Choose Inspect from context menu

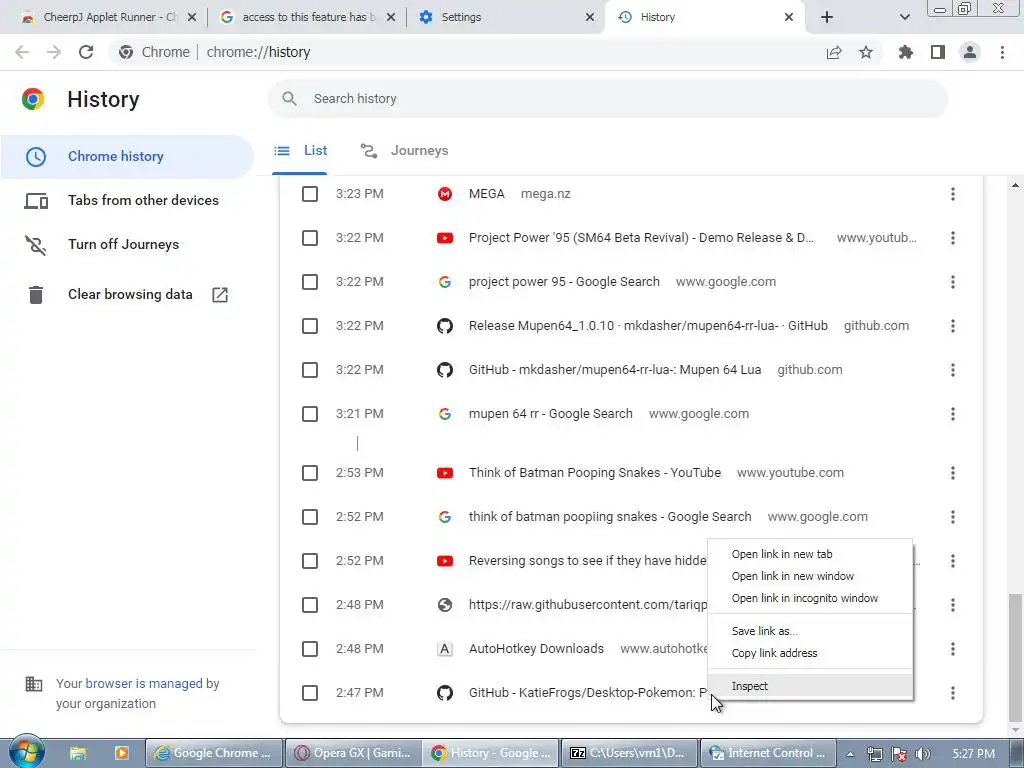click(810, 686)
